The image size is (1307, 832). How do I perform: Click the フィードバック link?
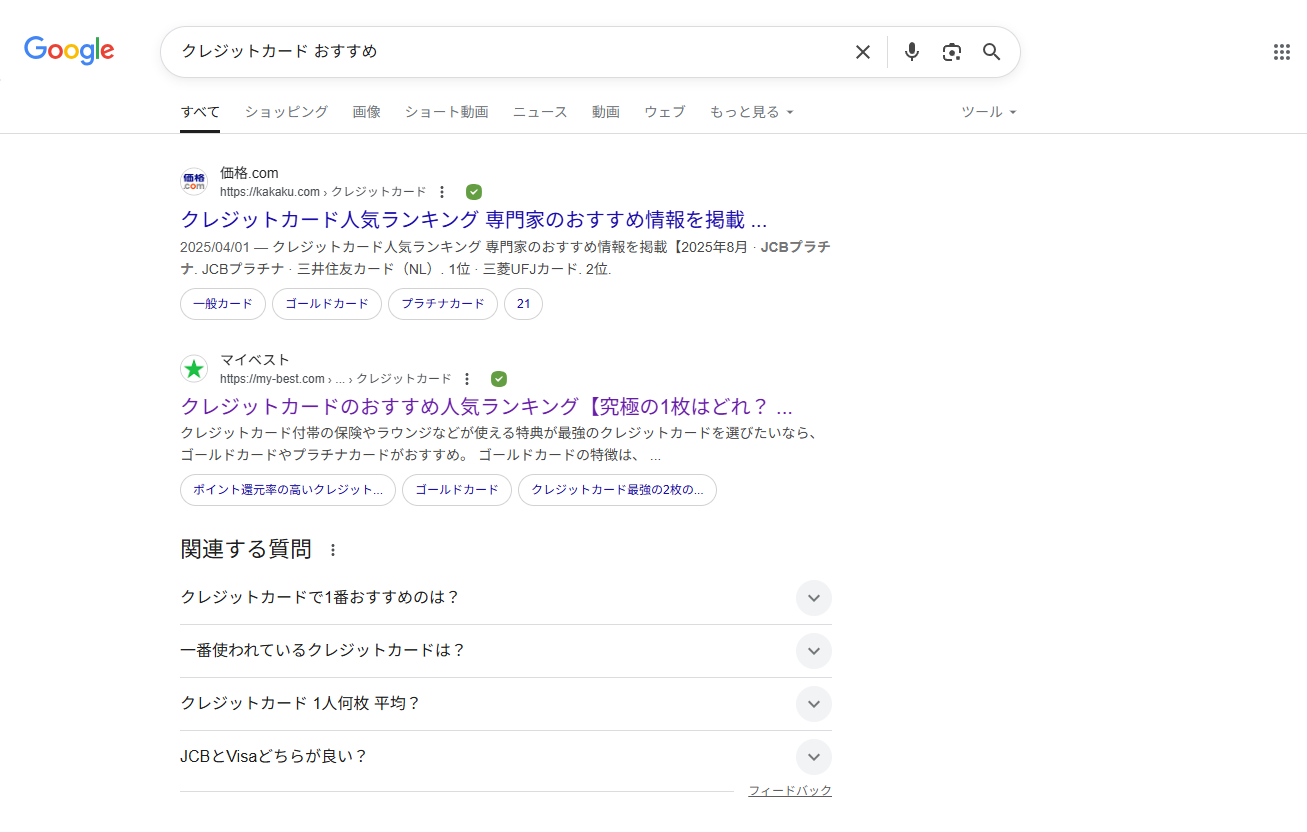click(x=790, y=791)
